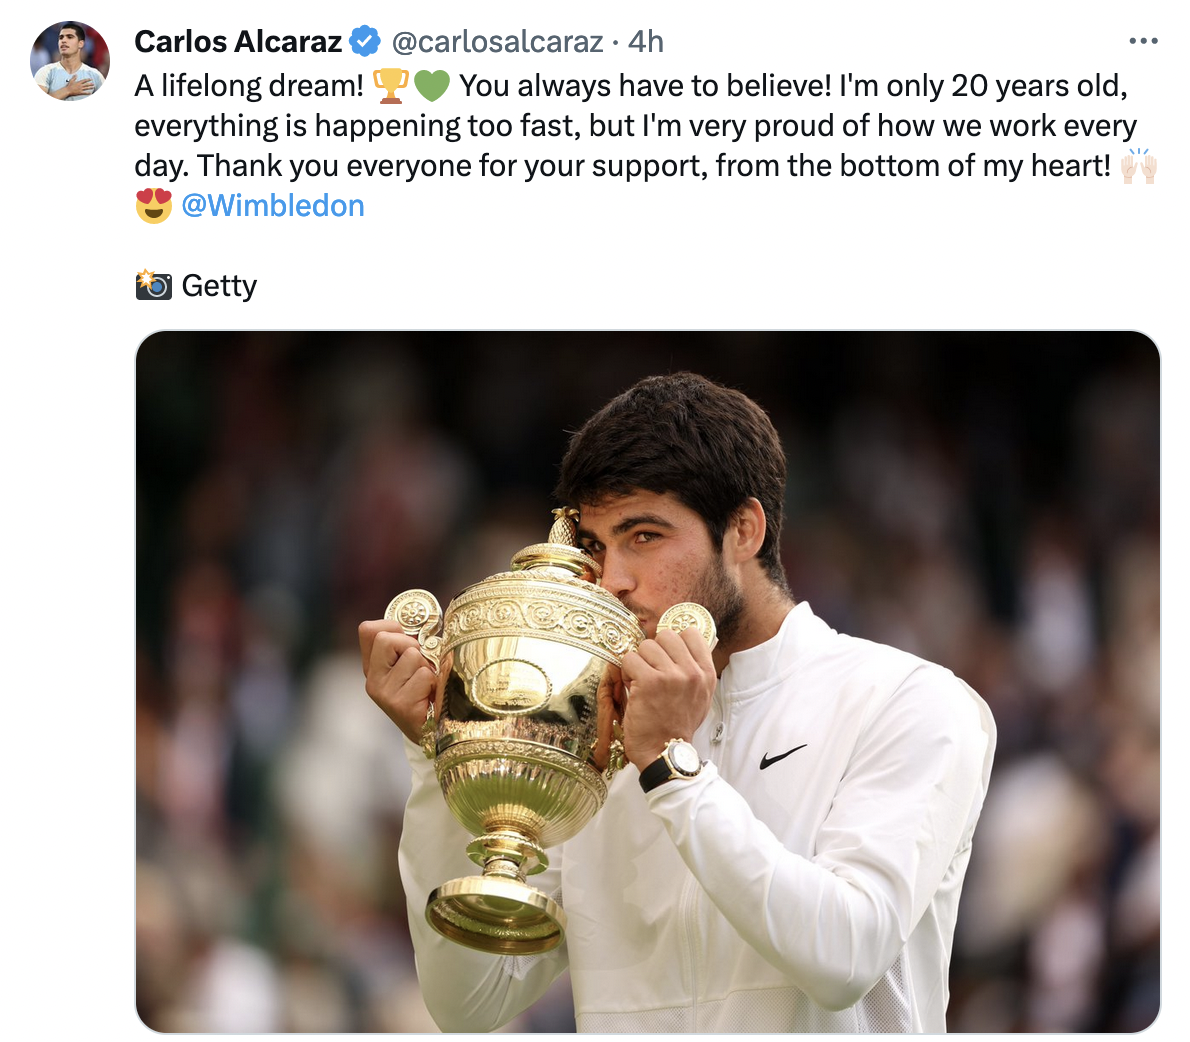Open the three-dot more options menu
1190x1042 pixels.
click(x=1143, y=41)
